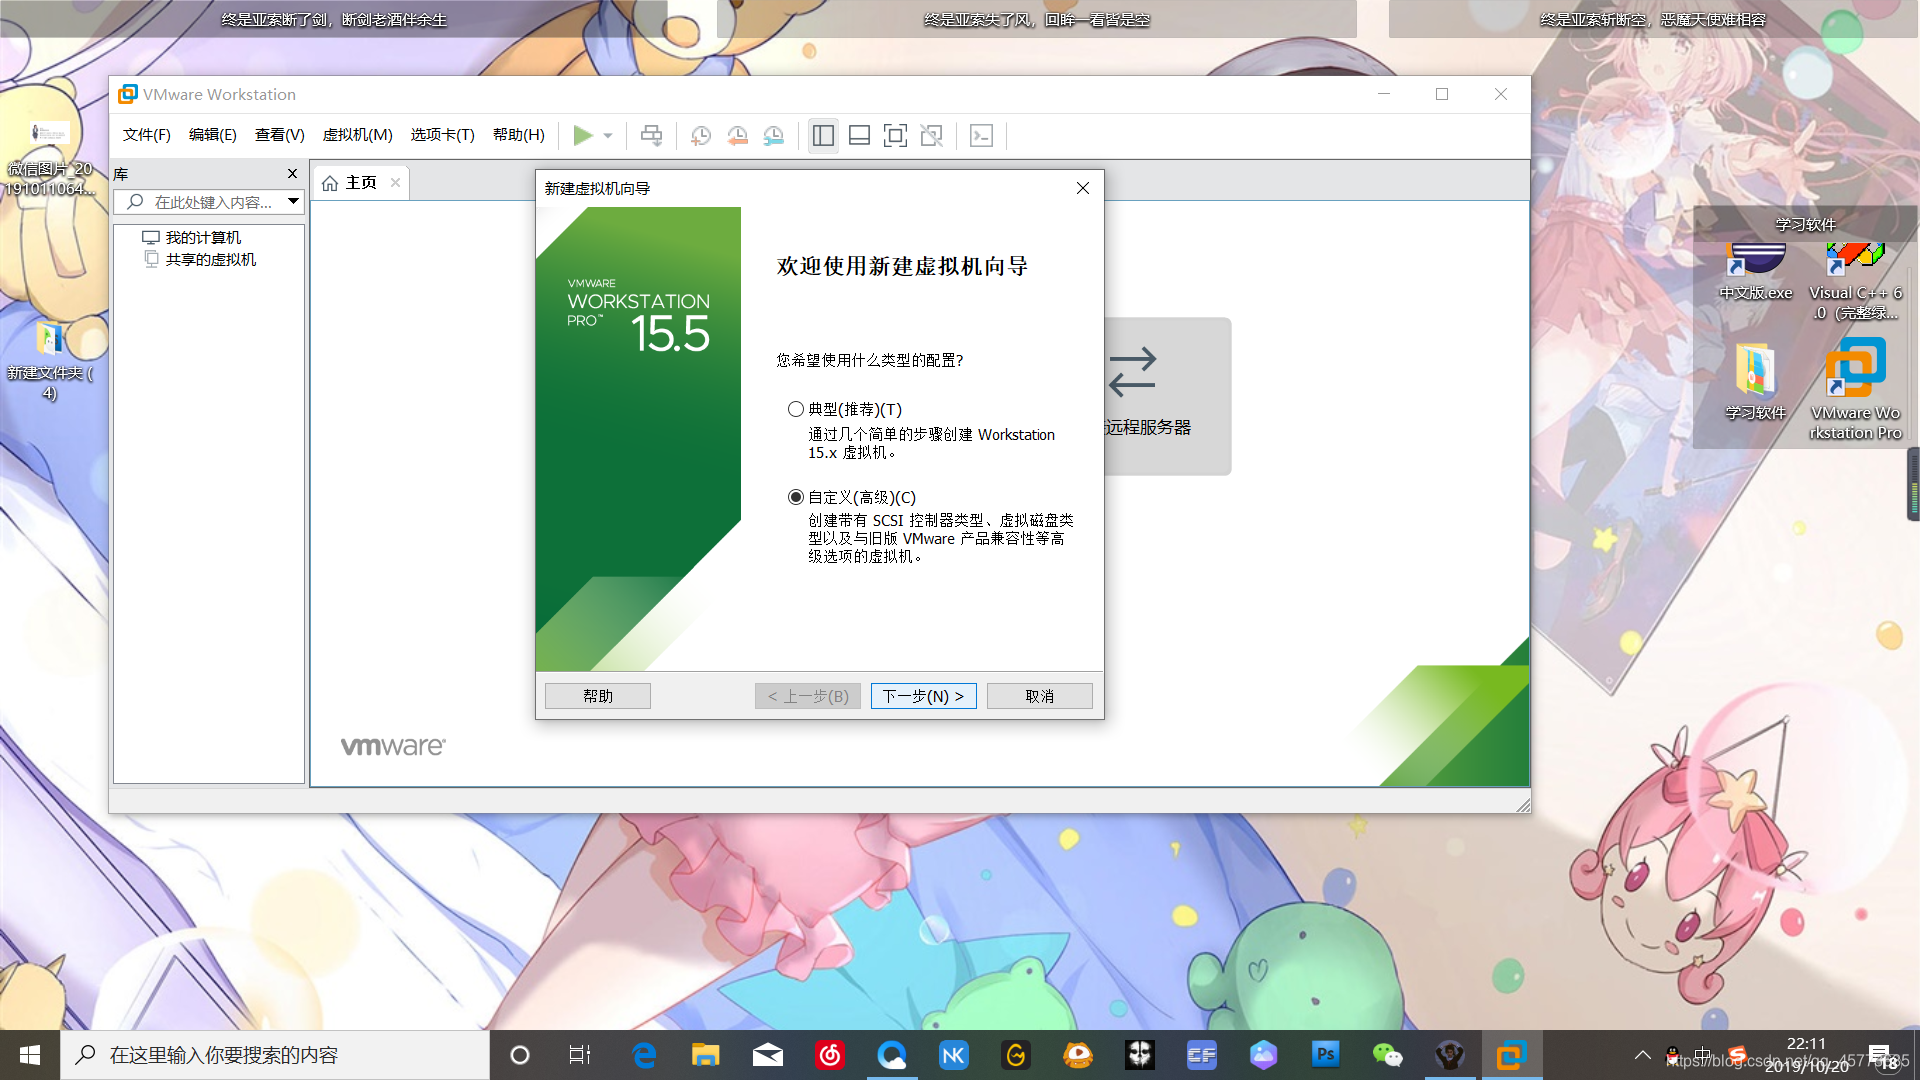Image resolution: width=1920 pixels, height=1080 pixels.
Task: Close the 主页 tab
Action: (395, 182)
